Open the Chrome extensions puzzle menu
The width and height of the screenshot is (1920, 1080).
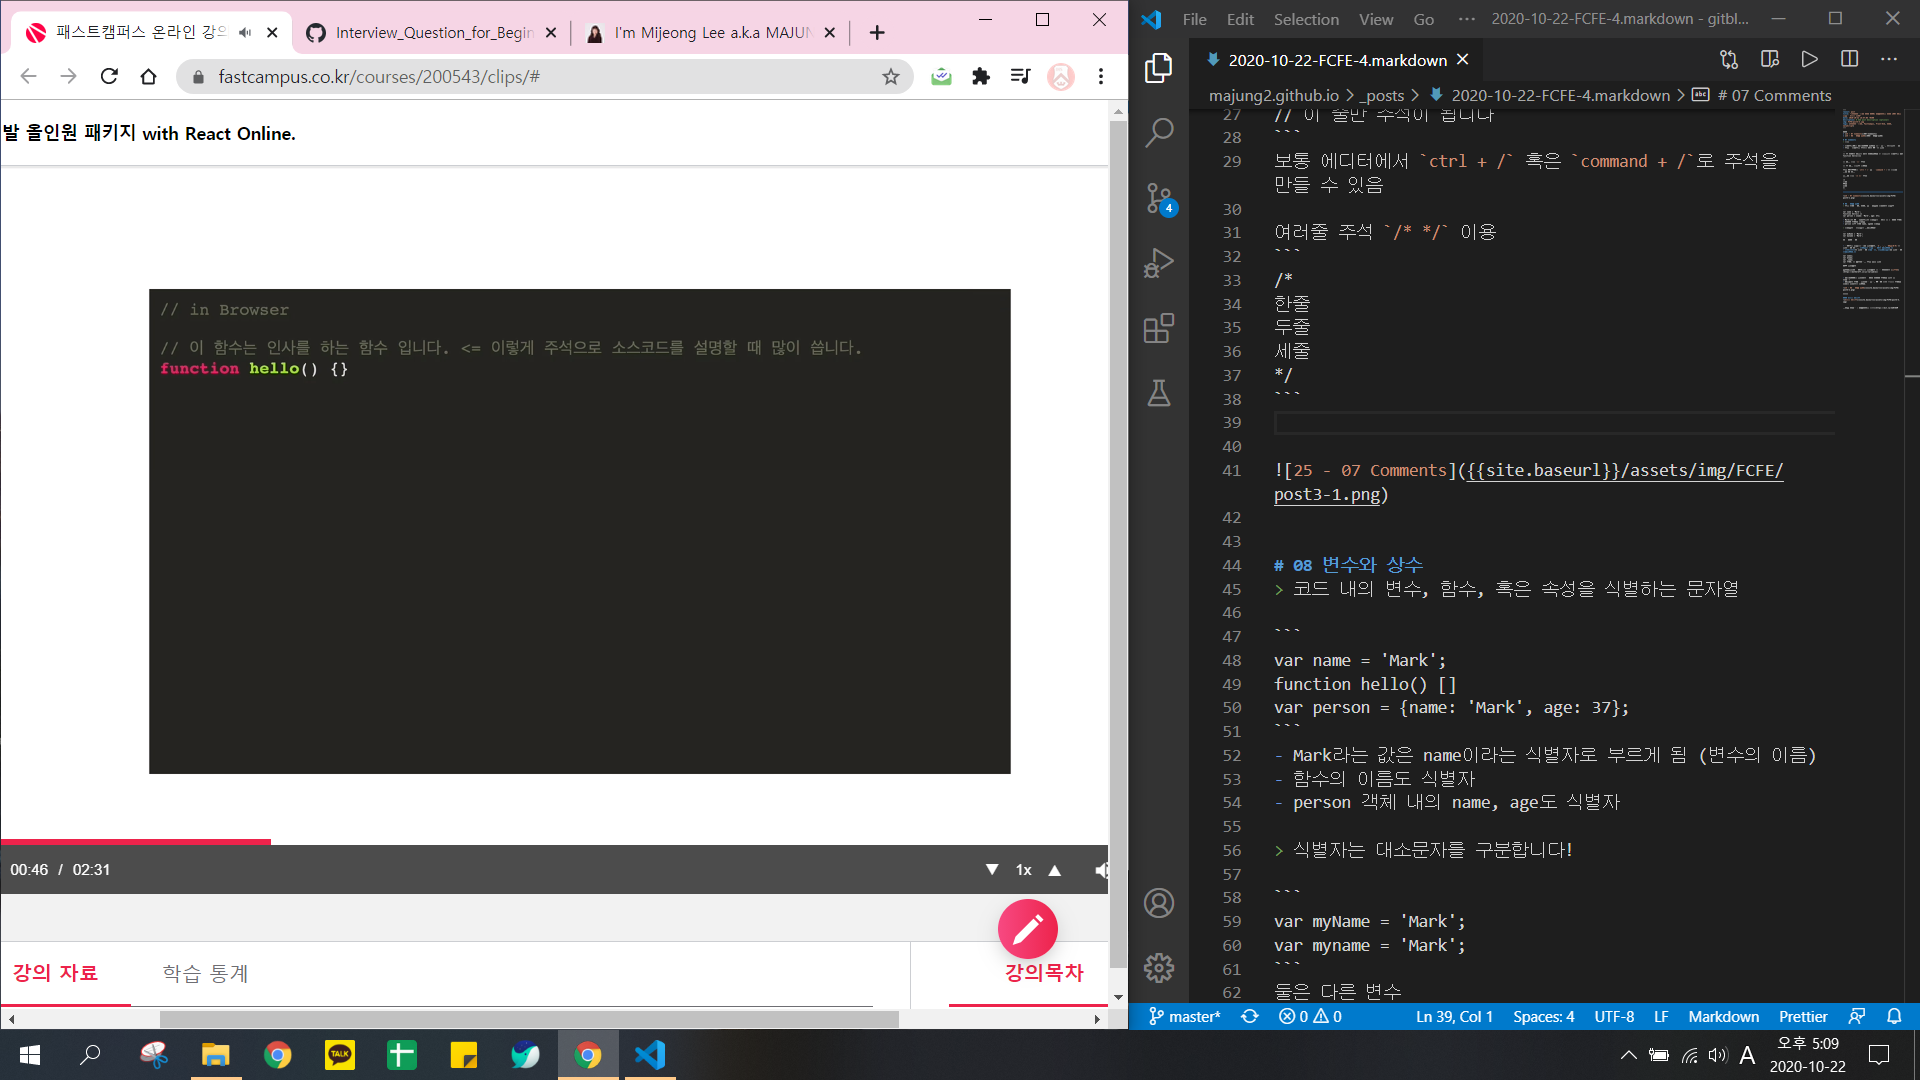coord(981,77)
